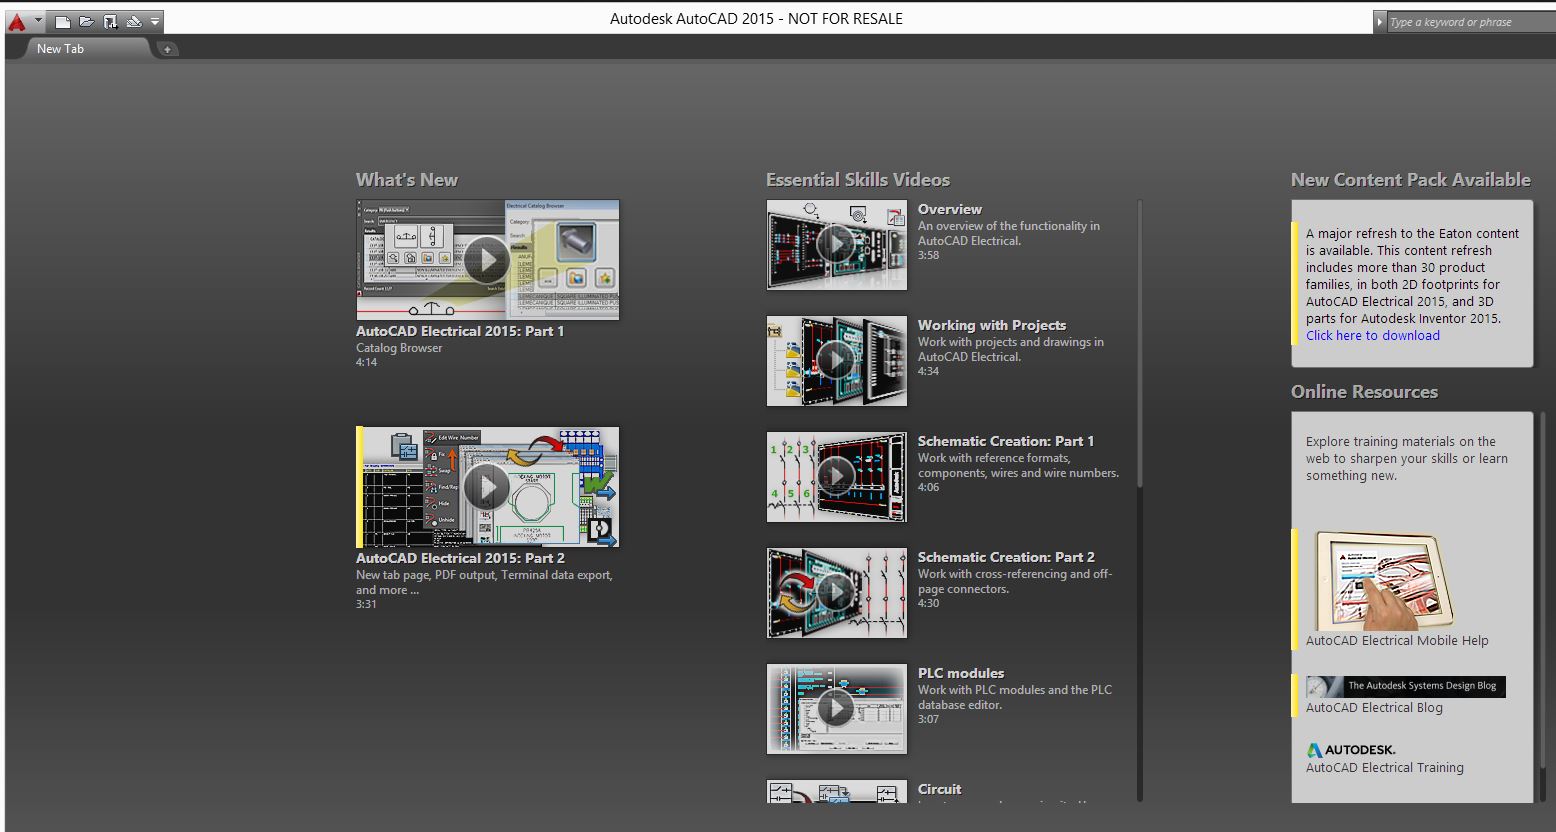
Task: Play the Schematic Creation: Part 2 video
Action: [837, 593]
